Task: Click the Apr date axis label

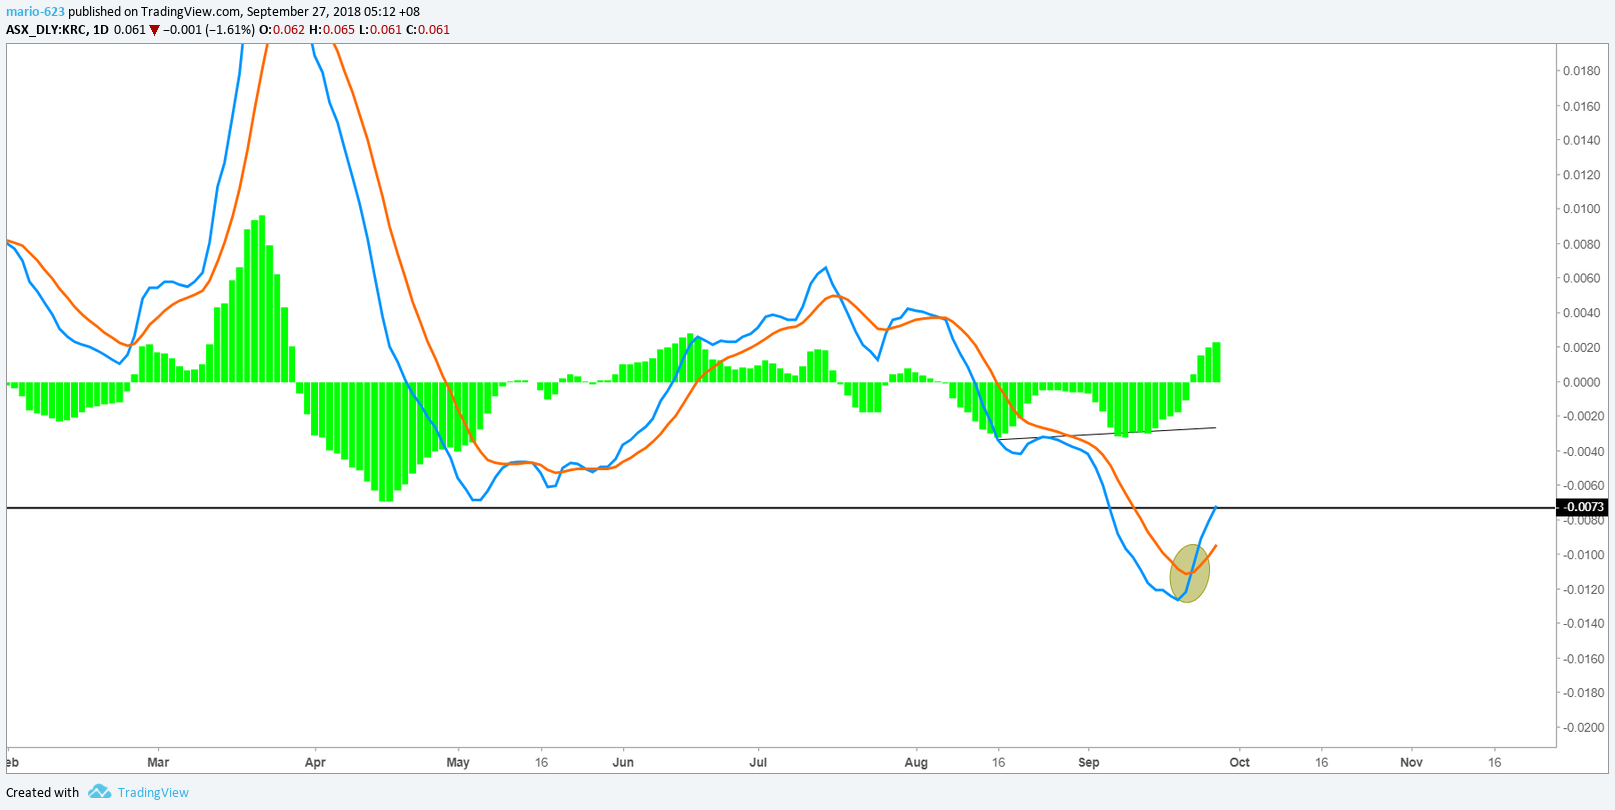Action: click(315, 762)
